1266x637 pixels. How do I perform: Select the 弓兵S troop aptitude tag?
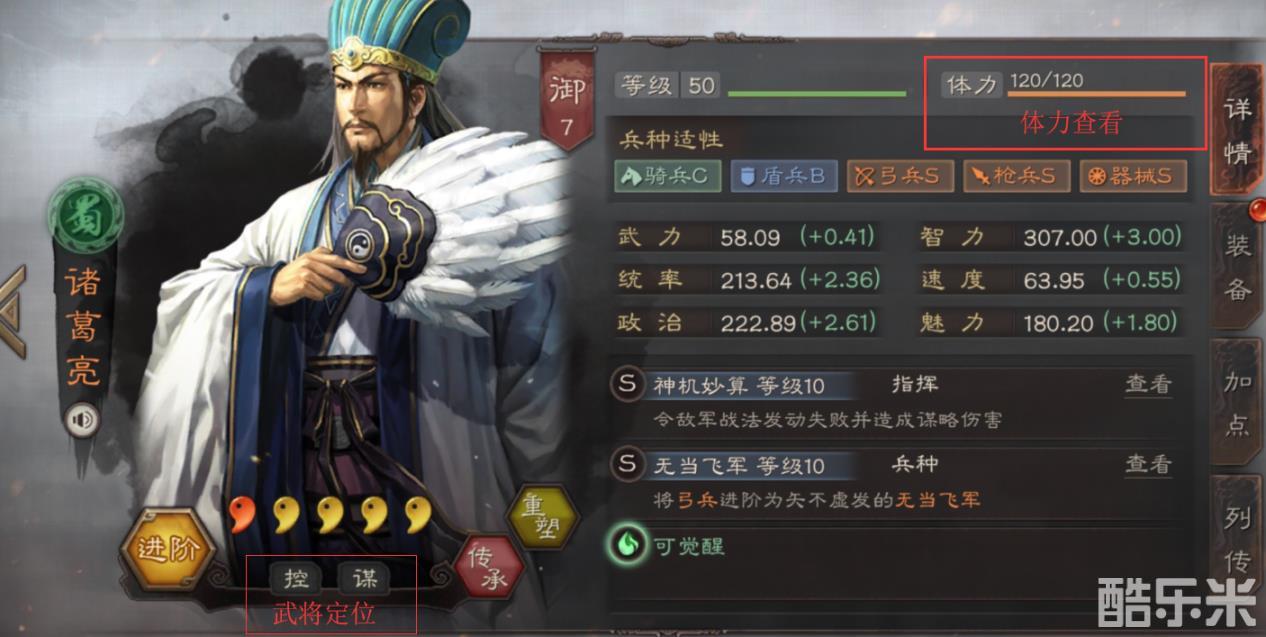click(900, 176)
